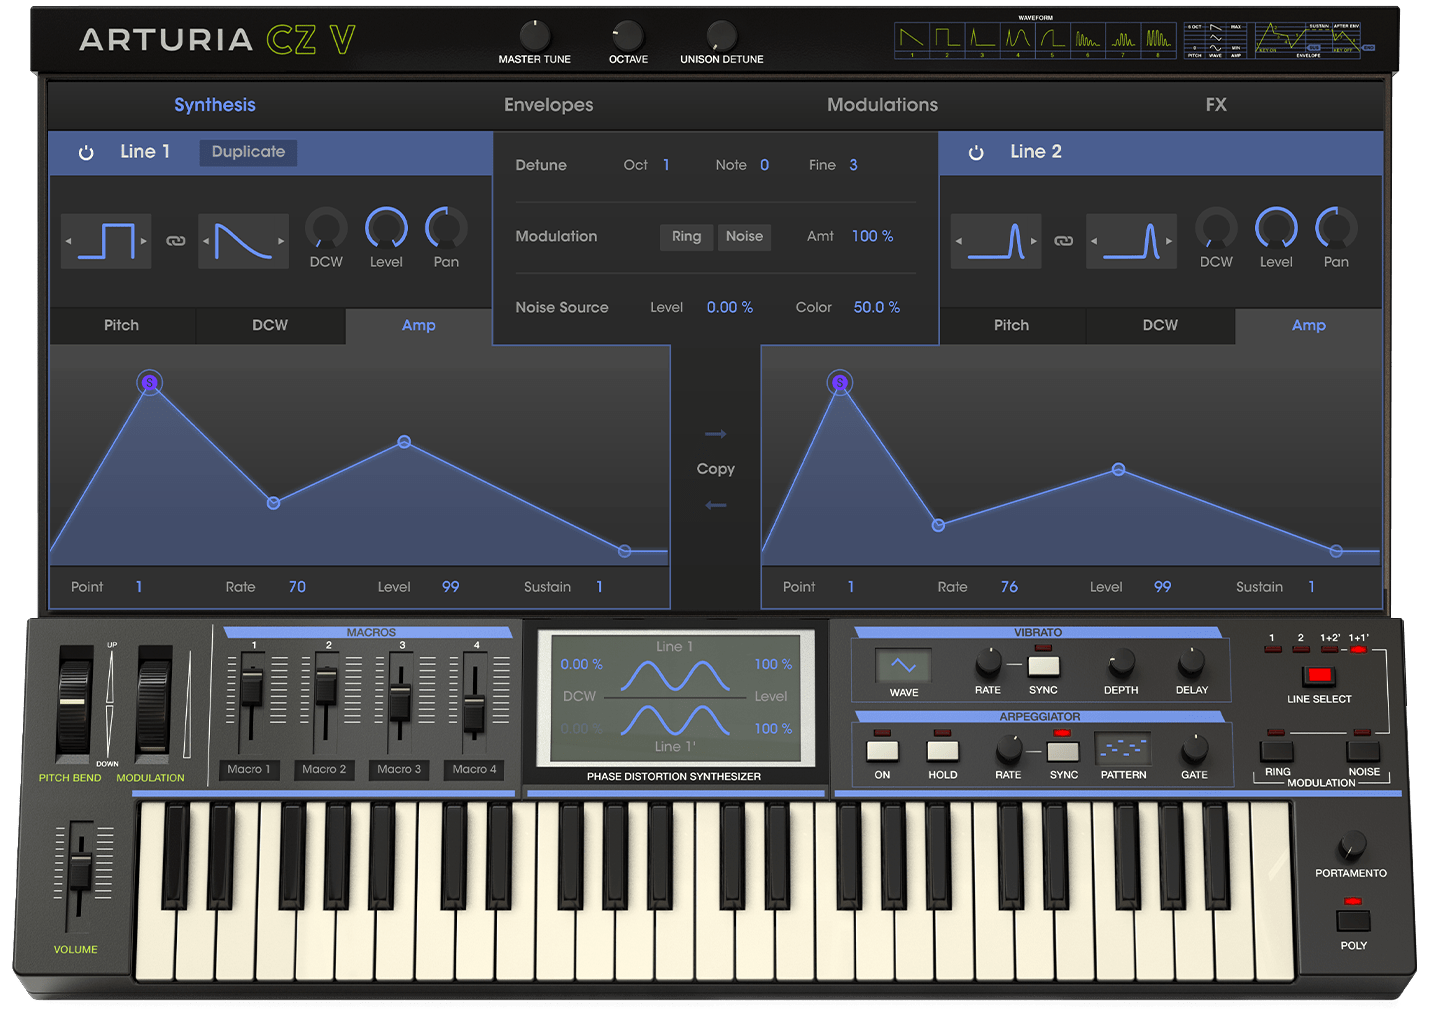1430x1009 pixels.
Task: Switch to the Envelopes tab
Action: (548, 105)
